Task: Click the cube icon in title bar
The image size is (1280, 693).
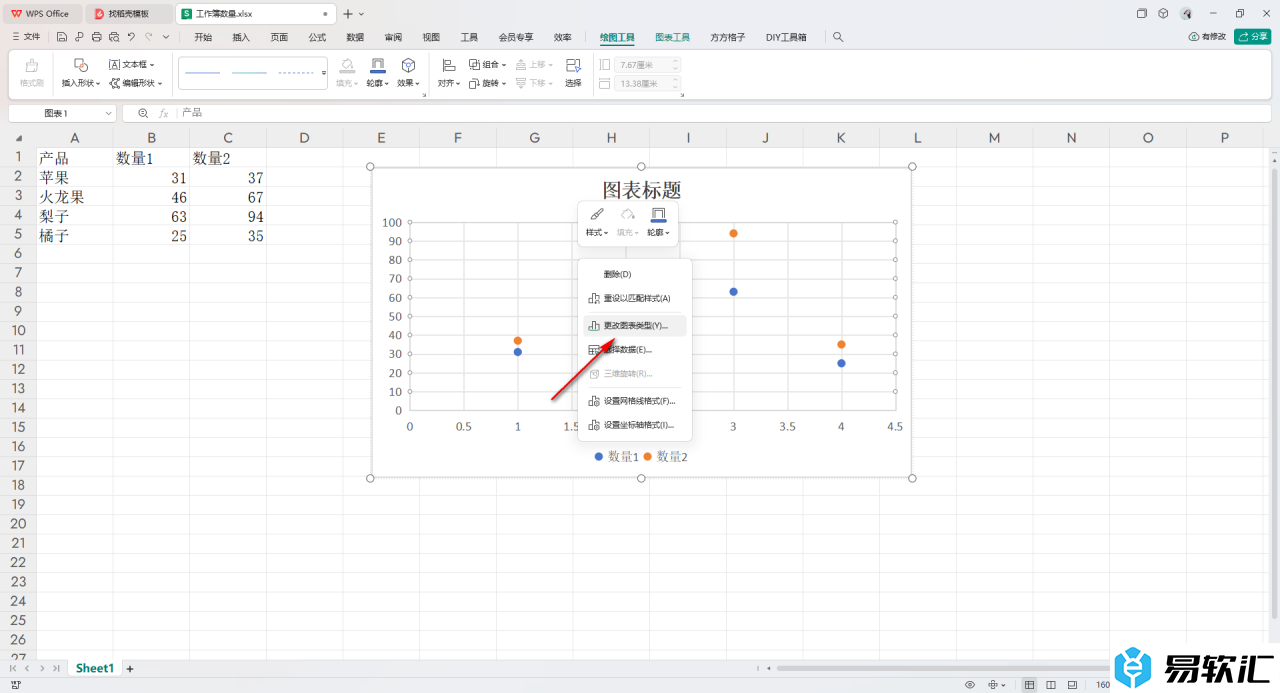Action: [x=1163, y=14]
